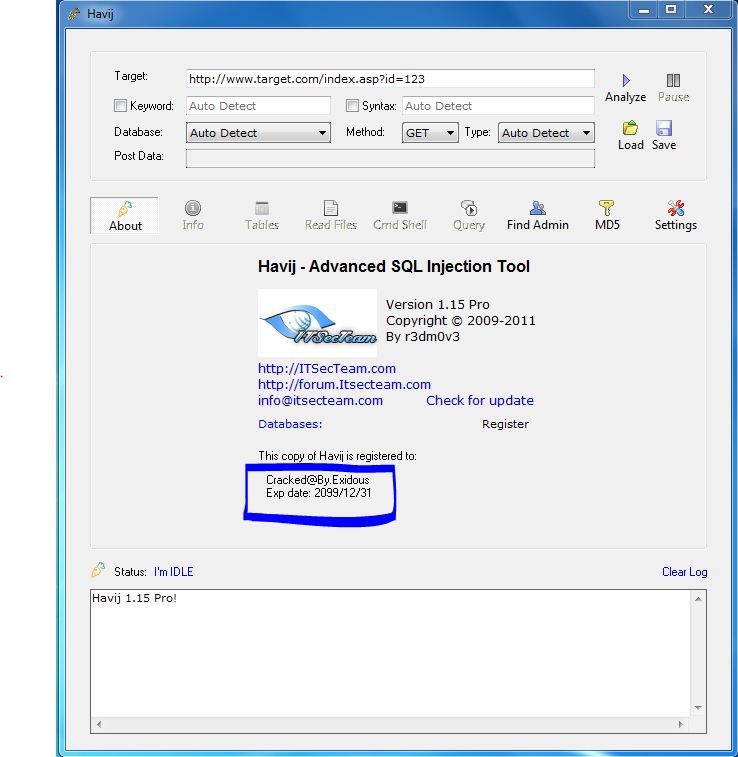Open the Cmd Shell tab

click(x=400, y=216)
